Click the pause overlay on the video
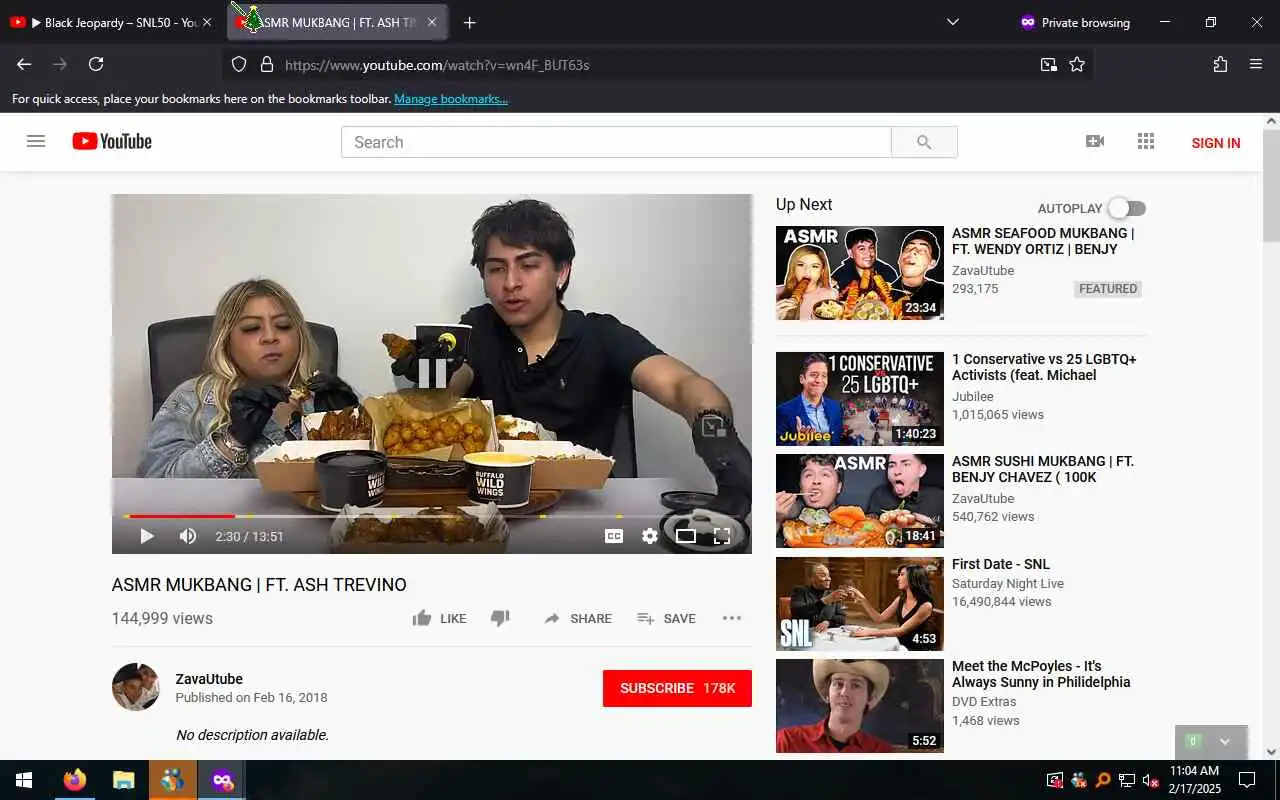 pyautogui.click(x=432, y=373)
